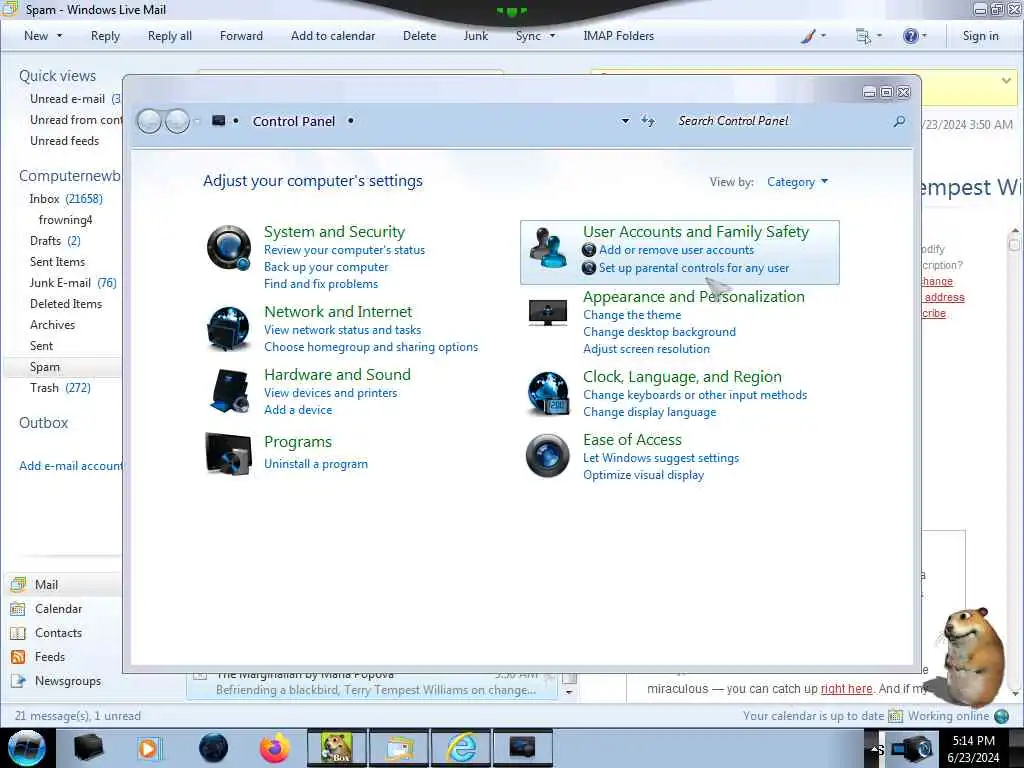Click Change desktop background link
Screen dimensions: 1024x768
tap(660, 332)
